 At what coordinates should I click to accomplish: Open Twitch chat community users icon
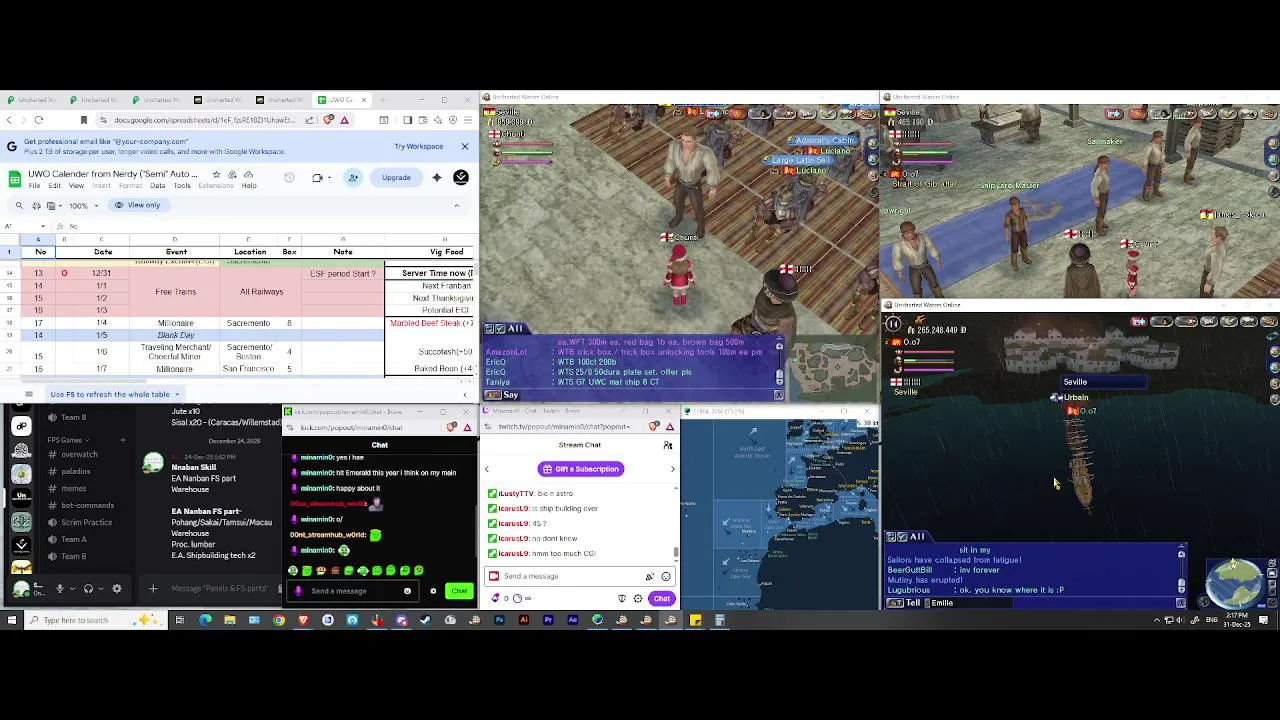pos(668,445)
